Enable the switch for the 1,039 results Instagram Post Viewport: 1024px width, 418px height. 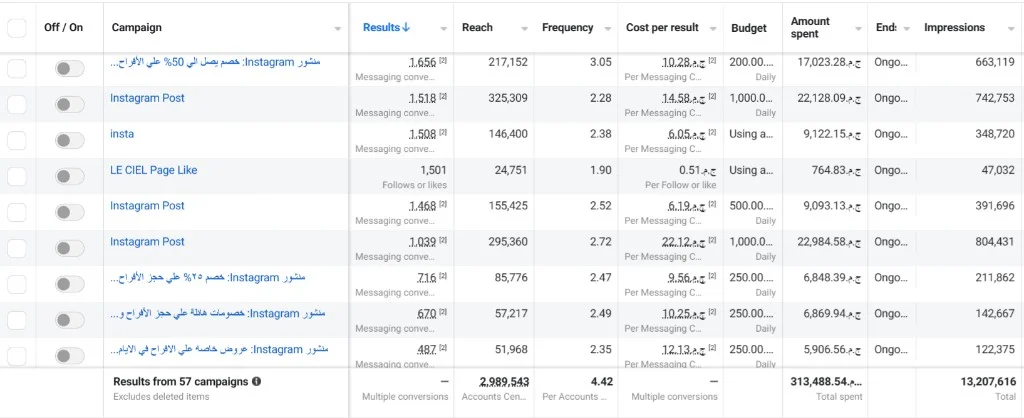click(x=70, y=248)
